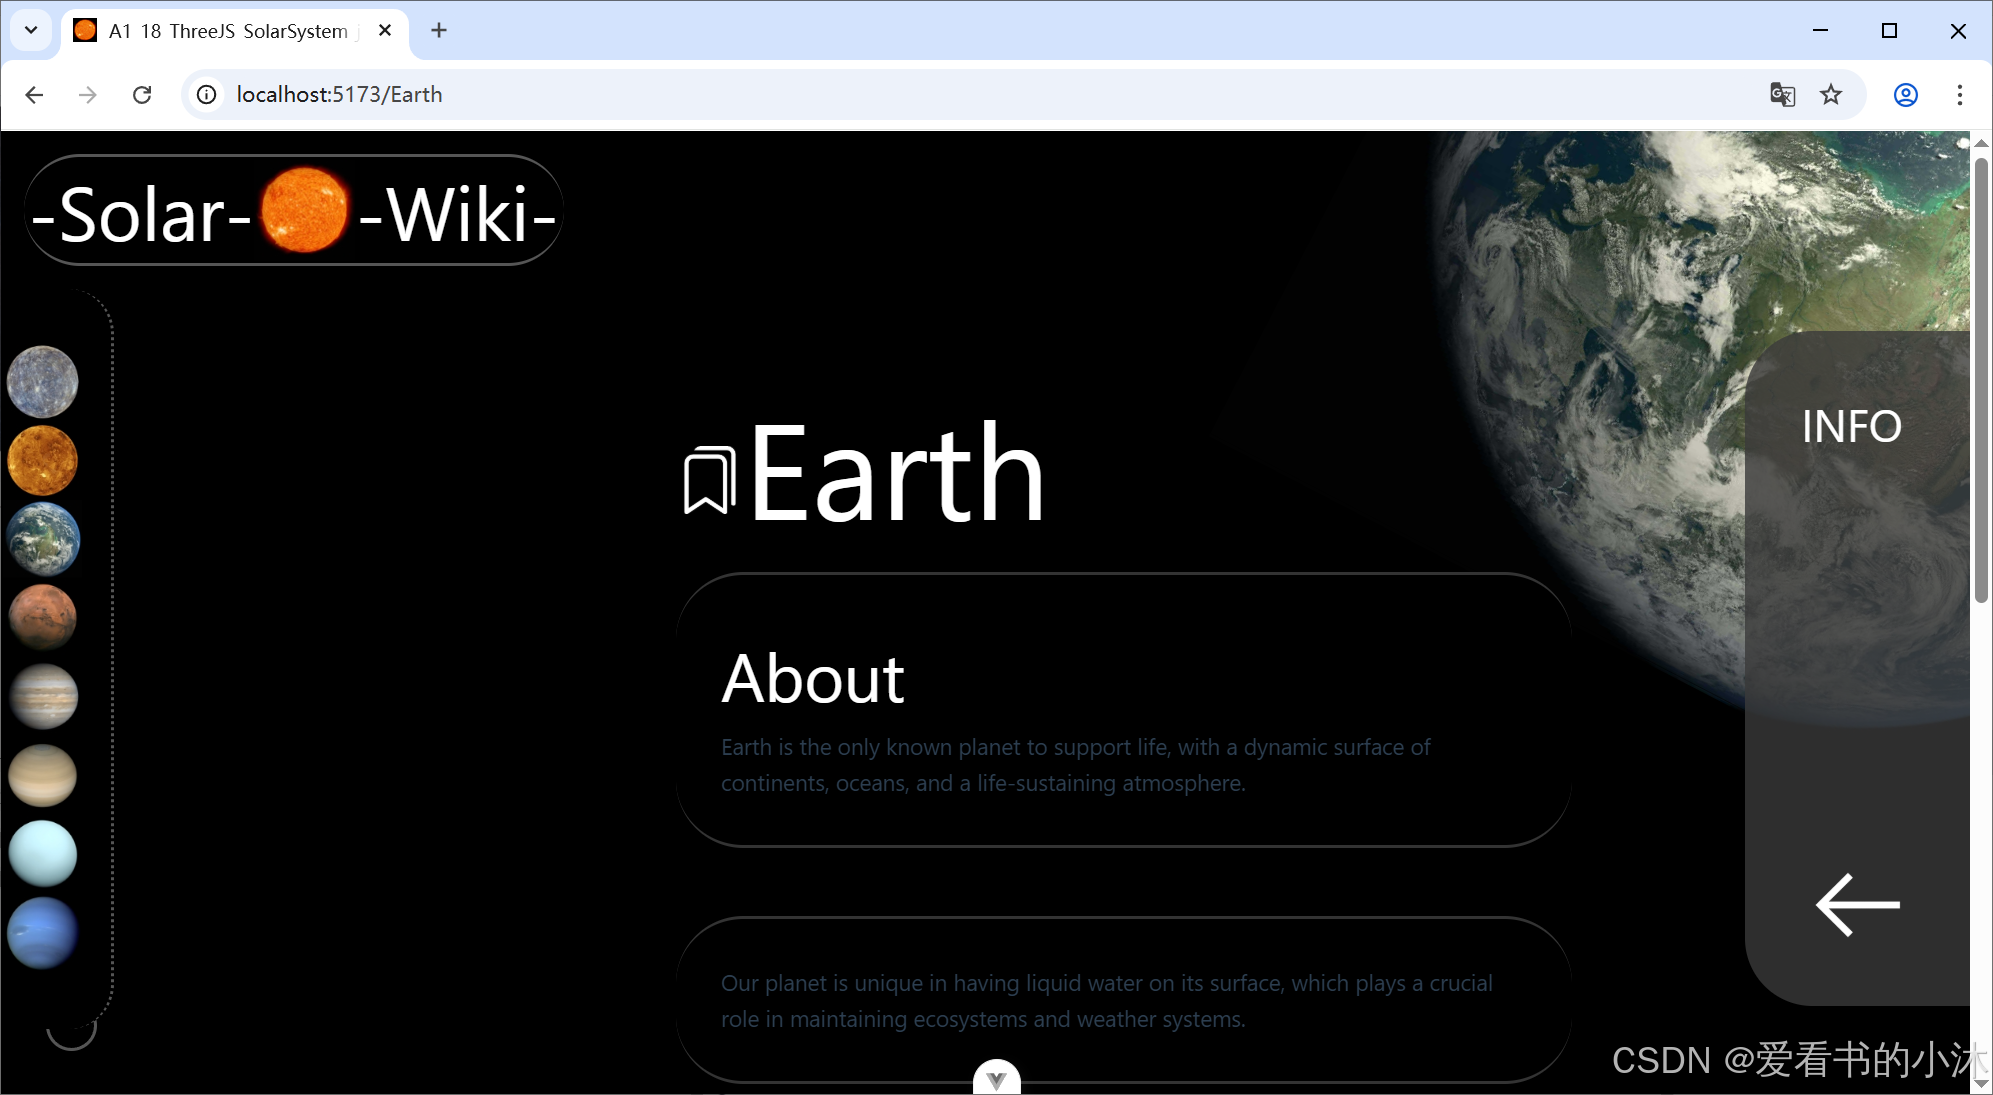
Task: Bookmark this page with star icon
Action: click(x=1831, y=94)
